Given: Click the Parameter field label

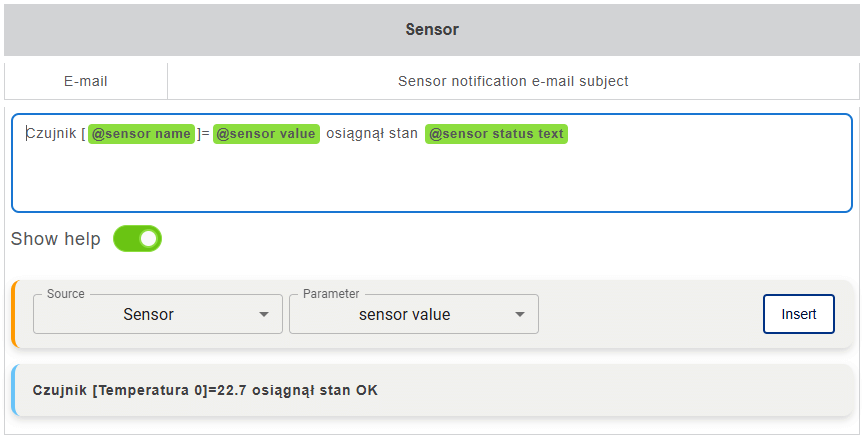Looking at the screenshot, I should point(331,294).
